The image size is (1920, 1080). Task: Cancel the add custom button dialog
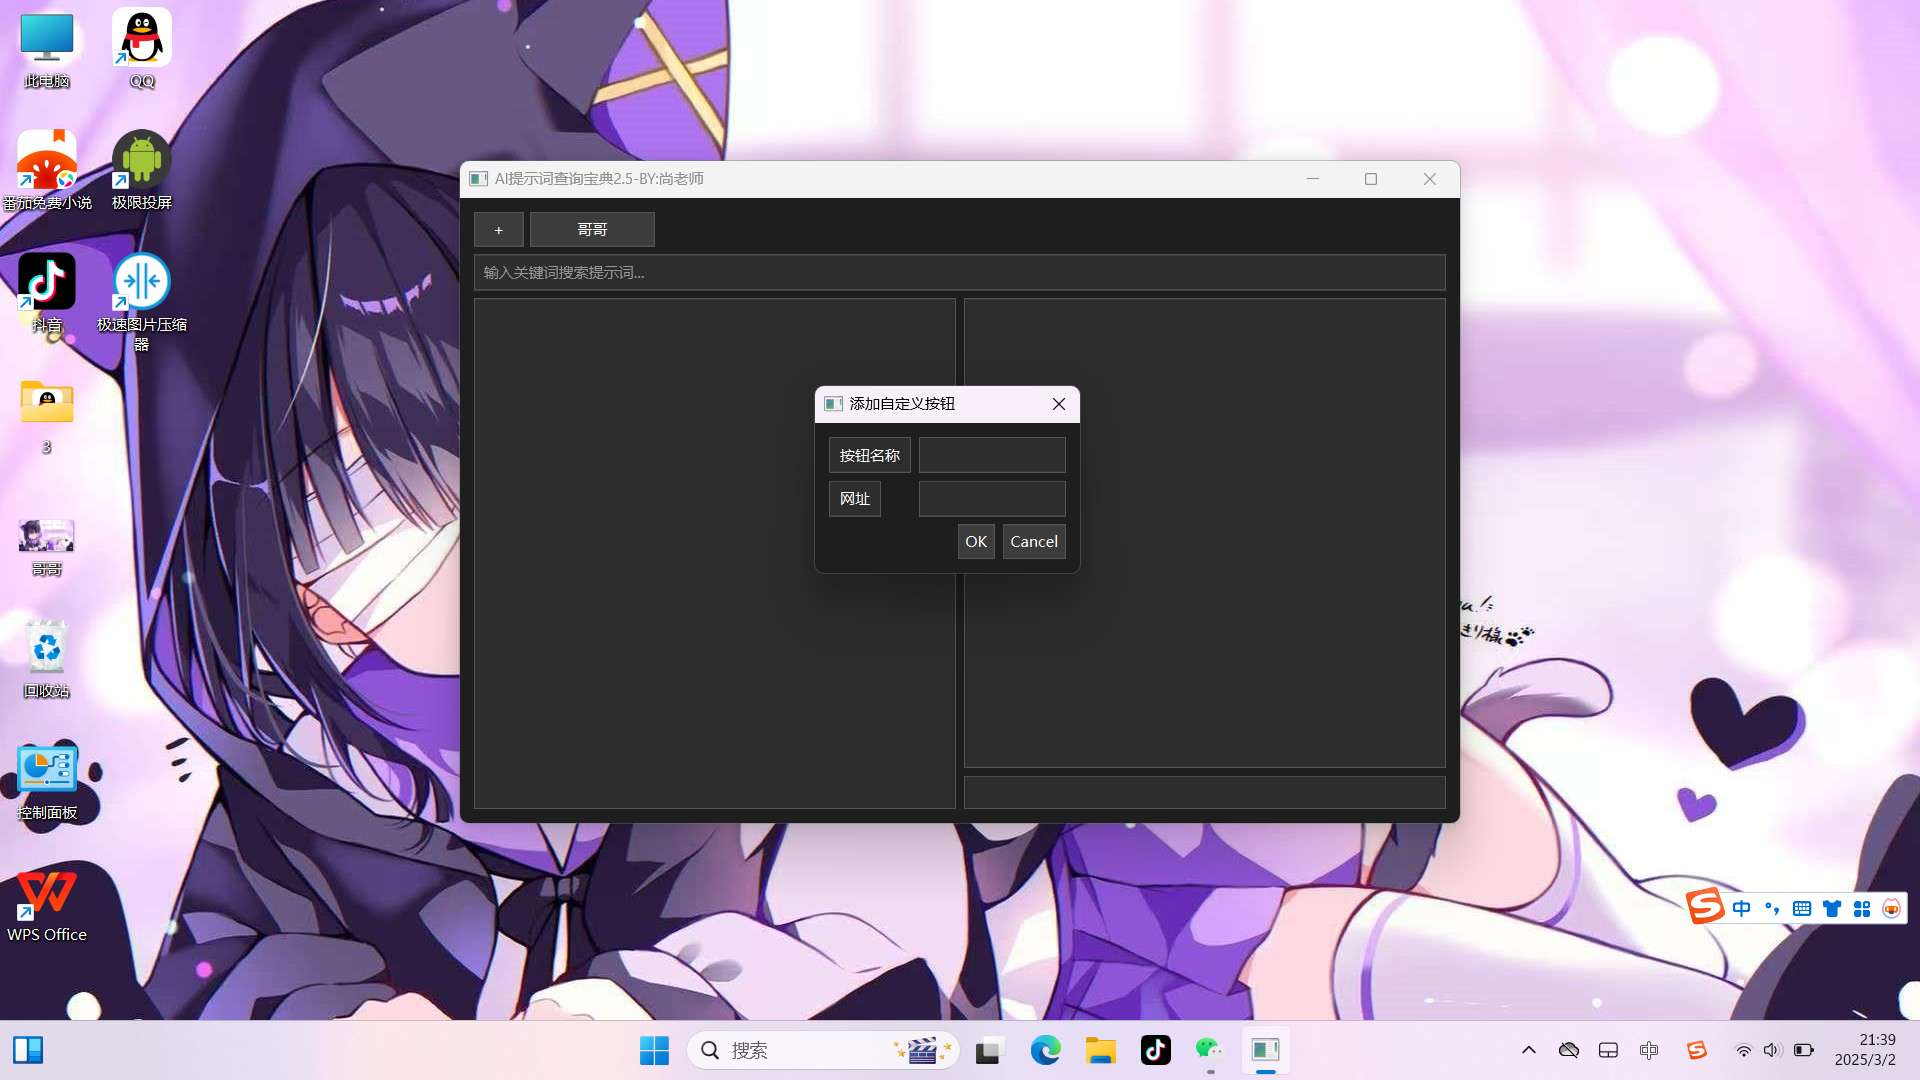coord(1034,541)
